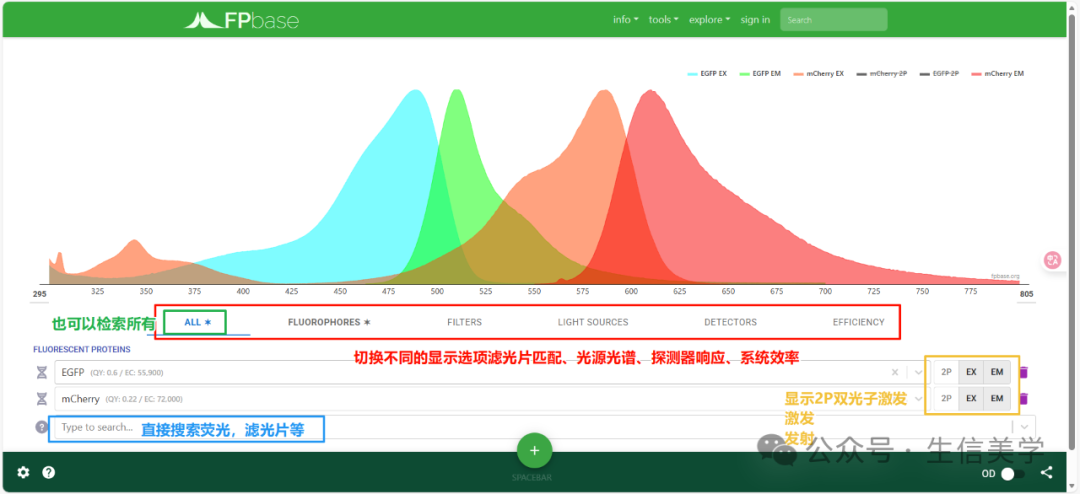The image size is (1080, 494).
Task: Click the hourglass icon beside mCherry
Action: [x=42, y=399]
